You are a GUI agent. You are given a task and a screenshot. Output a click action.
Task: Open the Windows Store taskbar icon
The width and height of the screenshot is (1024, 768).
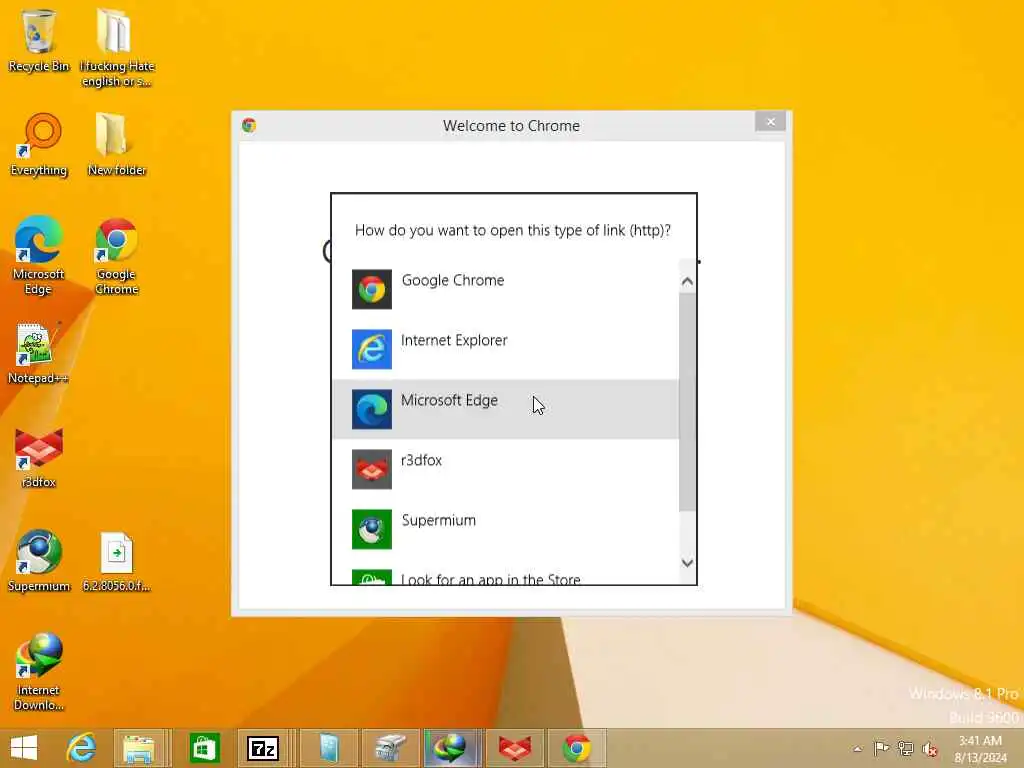204,748
